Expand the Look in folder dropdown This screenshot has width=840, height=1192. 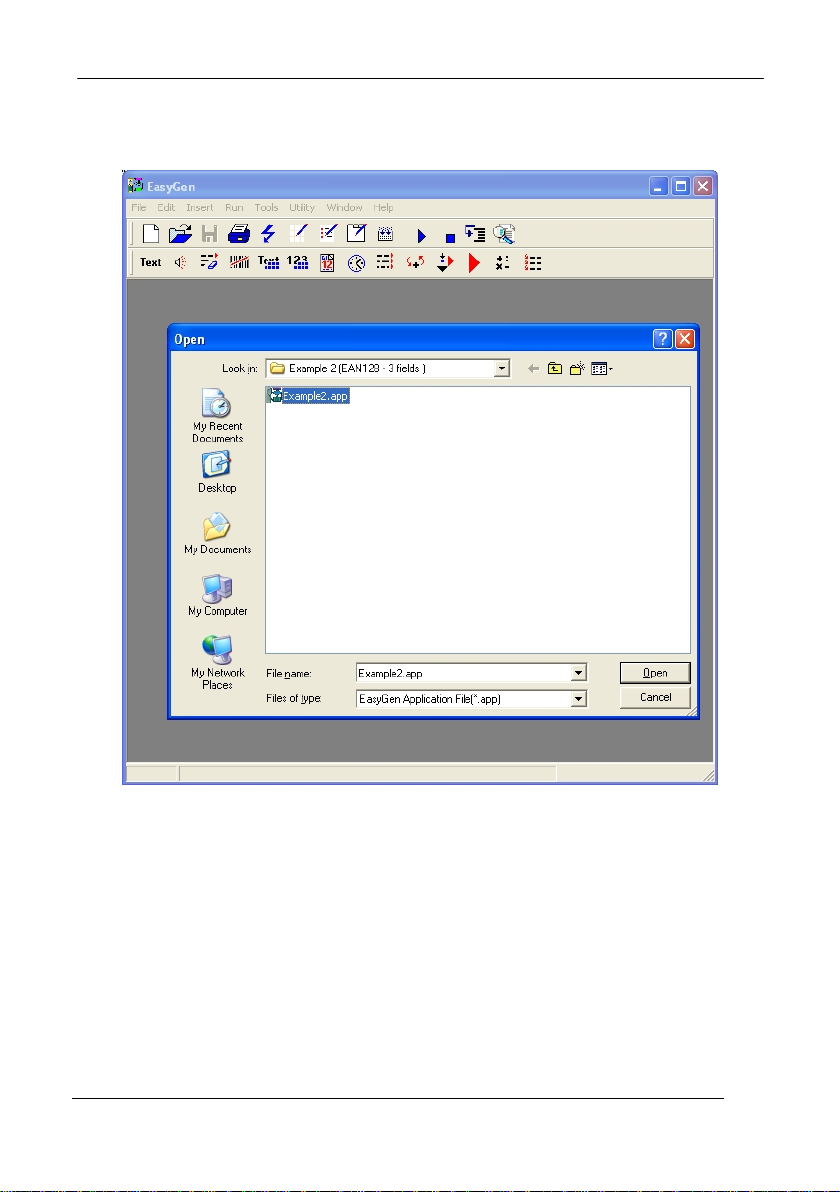502,369
